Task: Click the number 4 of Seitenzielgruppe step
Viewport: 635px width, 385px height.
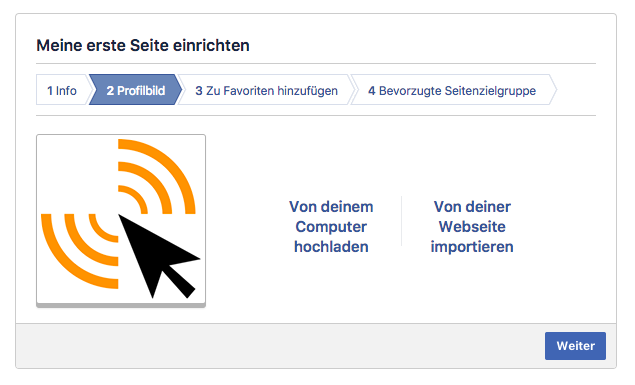Action: [x=371, y=91]
